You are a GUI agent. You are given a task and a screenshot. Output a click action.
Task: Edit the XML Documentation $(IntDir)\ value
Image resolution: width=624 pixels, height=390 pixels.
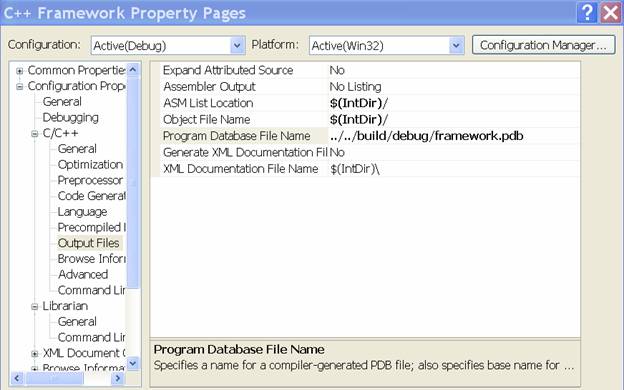pyautogui.click(x=355, y=169)
